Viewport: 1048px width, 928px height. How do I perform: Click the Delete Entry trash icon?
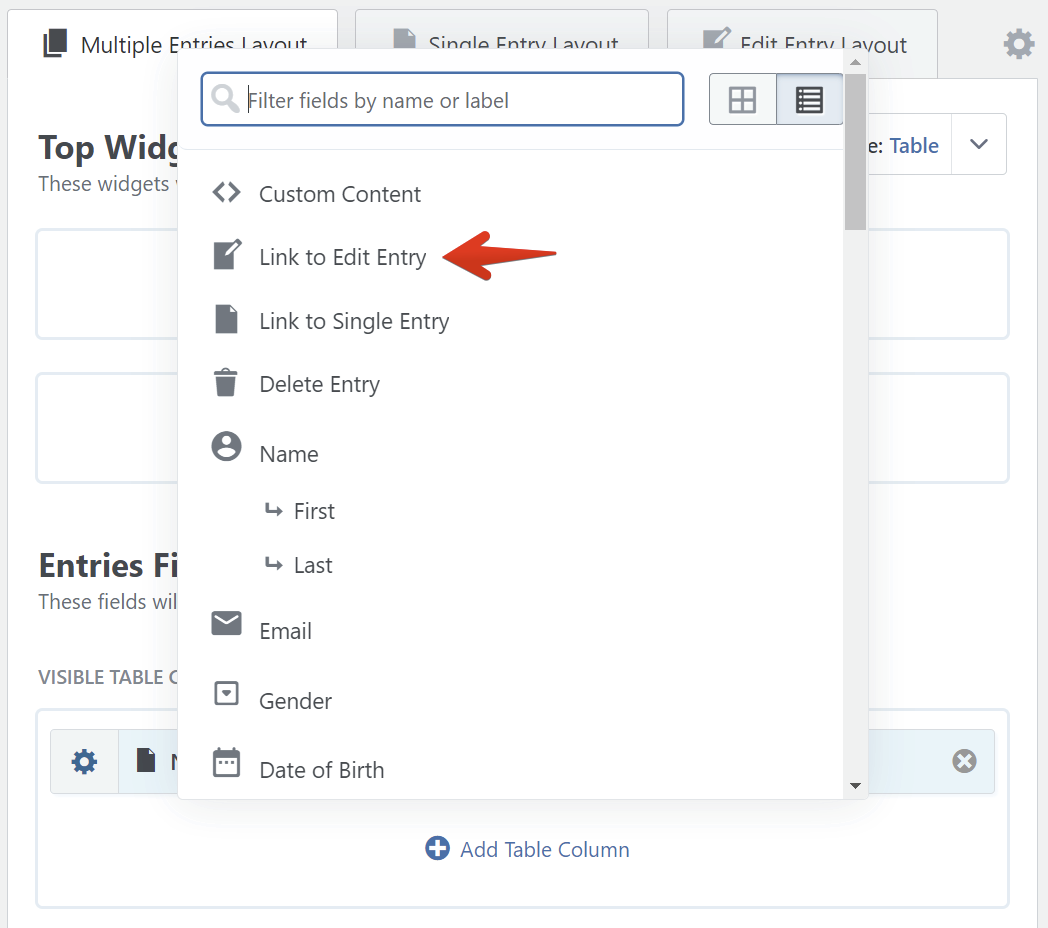[x=227, y=383]
